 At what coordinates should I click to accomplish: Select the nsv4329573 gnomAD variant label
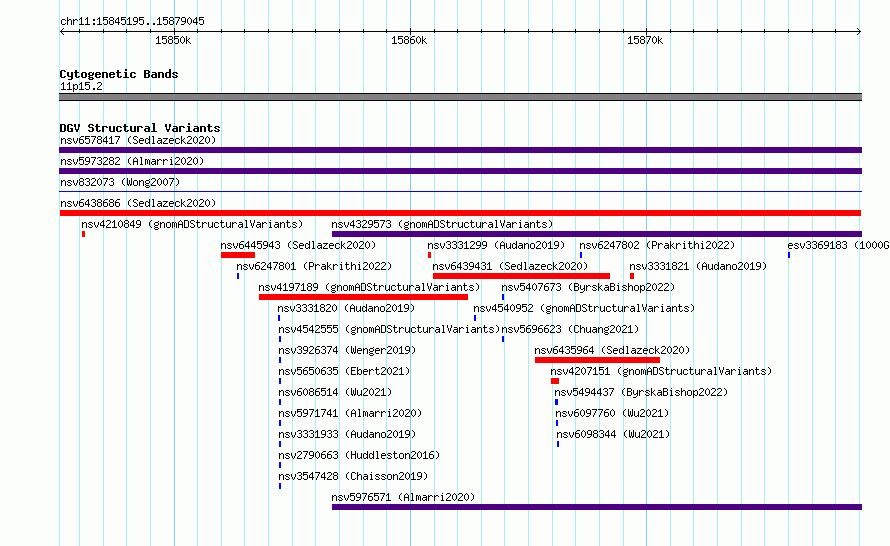(x=442, y=224)
